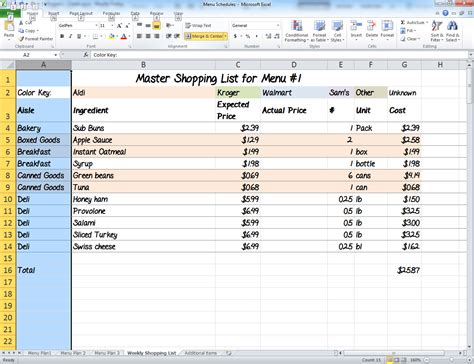Open Find & Select binoculars menu
The image size is (474, 364).
pyautogui.click(x=452, y=31)
